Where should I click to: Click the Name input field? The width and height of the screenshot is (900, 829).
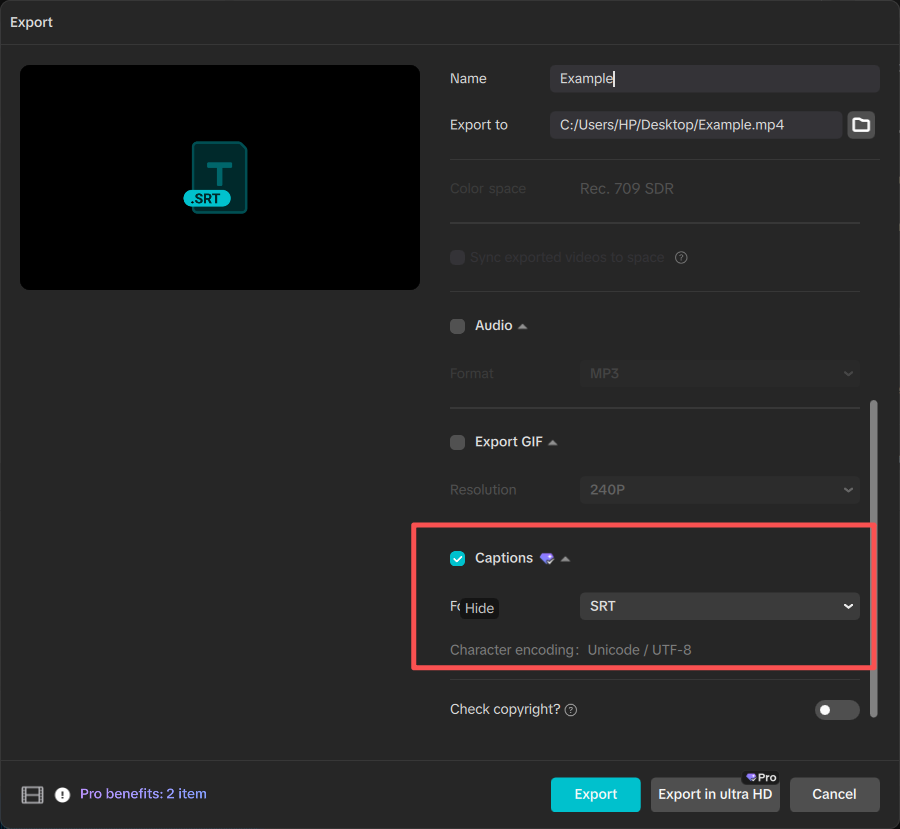point(714,79)
